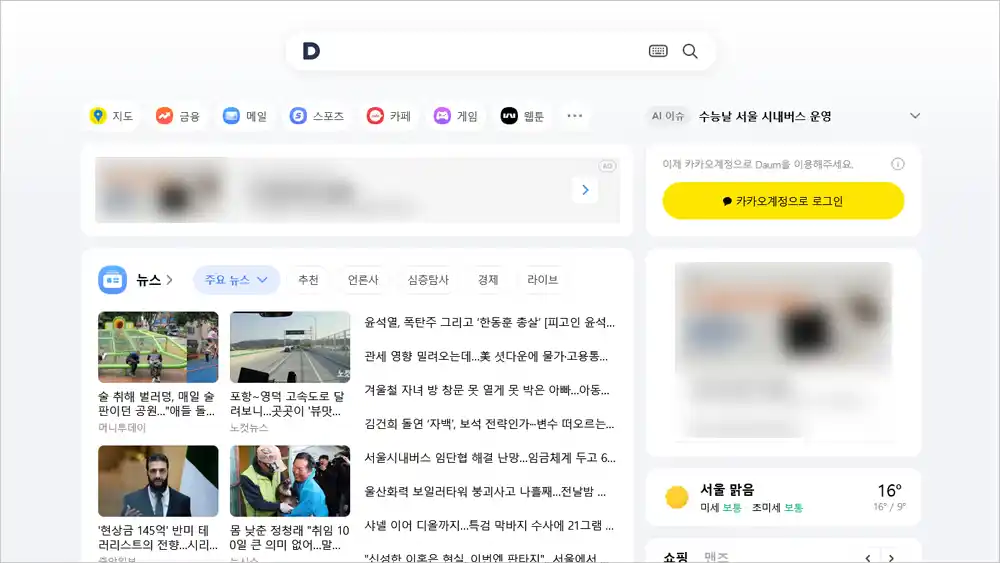Go to previous 쇼핑 item arrow
Image resolution: width=1000 pixels, height=563 pixels.
click(x=868, y=557)
